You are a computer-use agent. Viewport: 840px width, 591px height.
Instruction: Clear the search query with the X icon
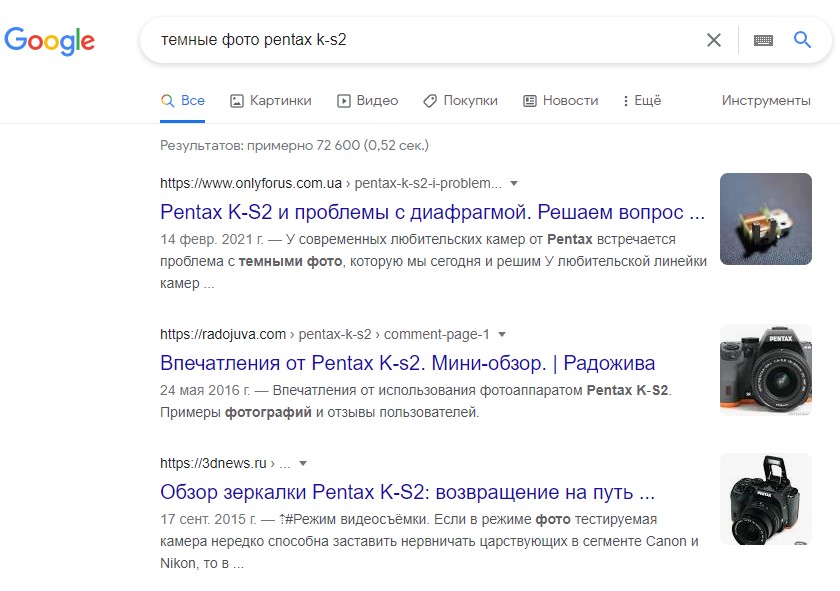(714, 40)
